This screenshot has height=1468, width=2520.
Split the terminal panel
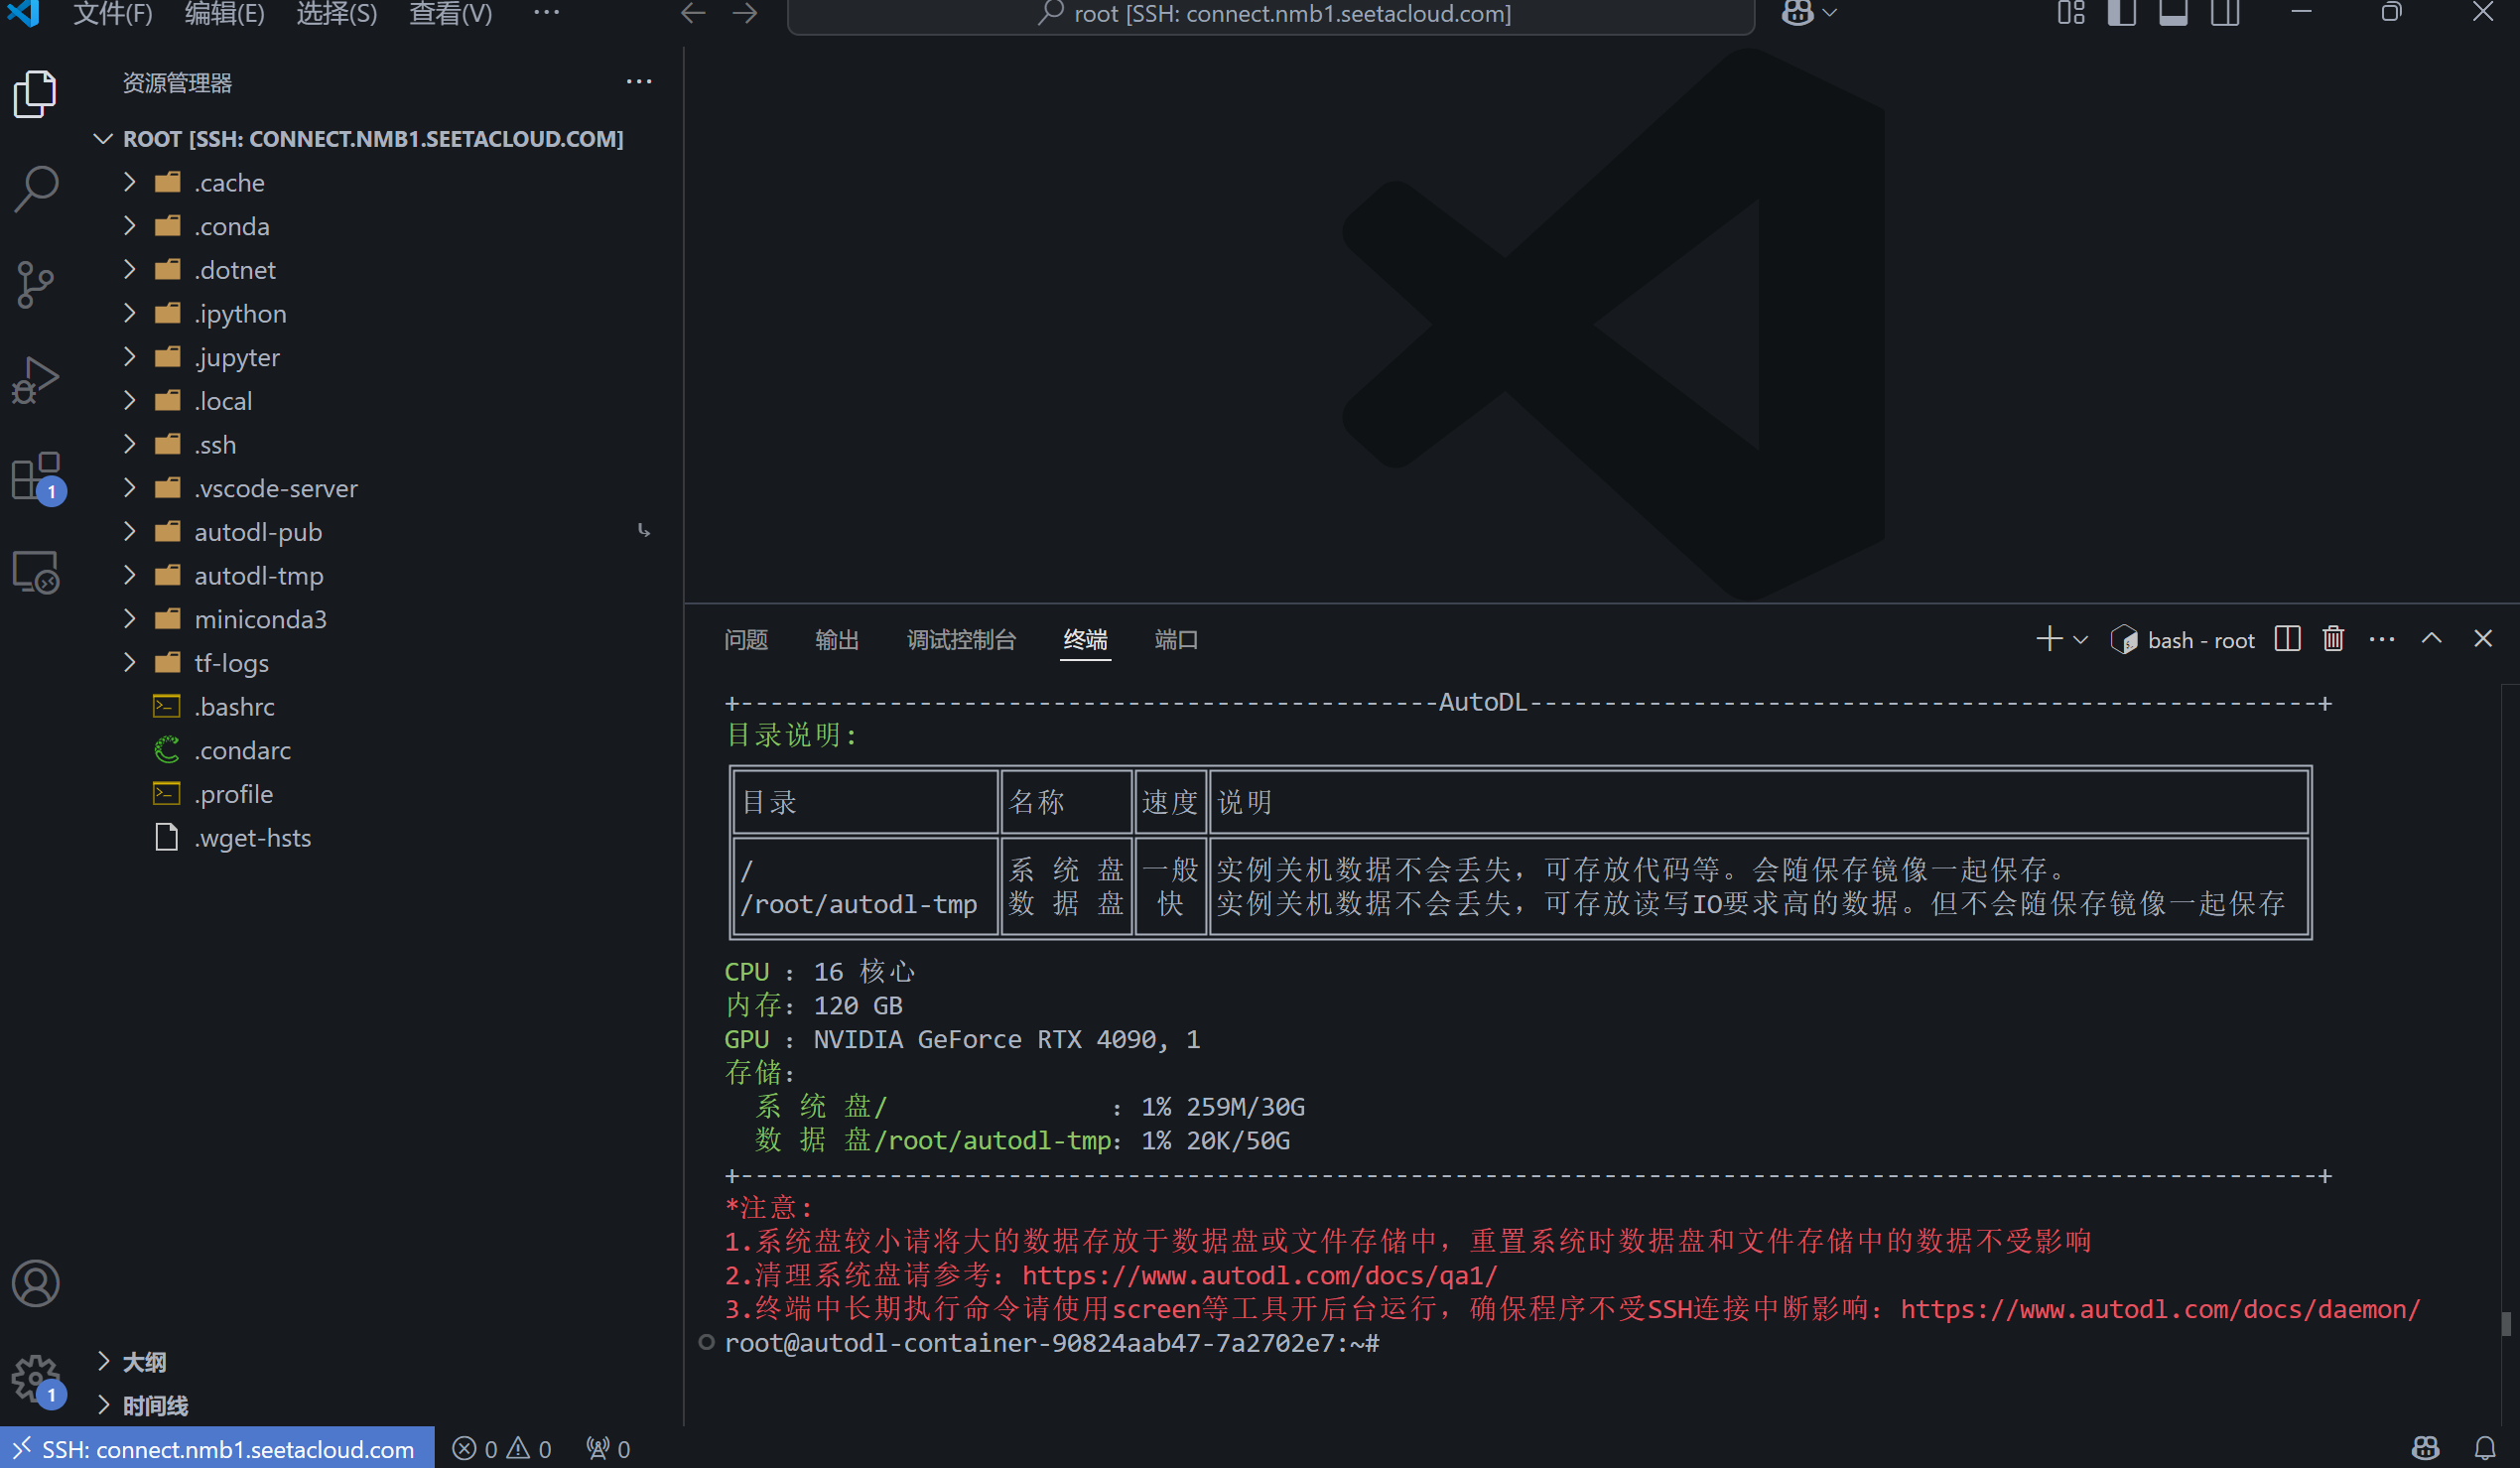[2287, 639]
